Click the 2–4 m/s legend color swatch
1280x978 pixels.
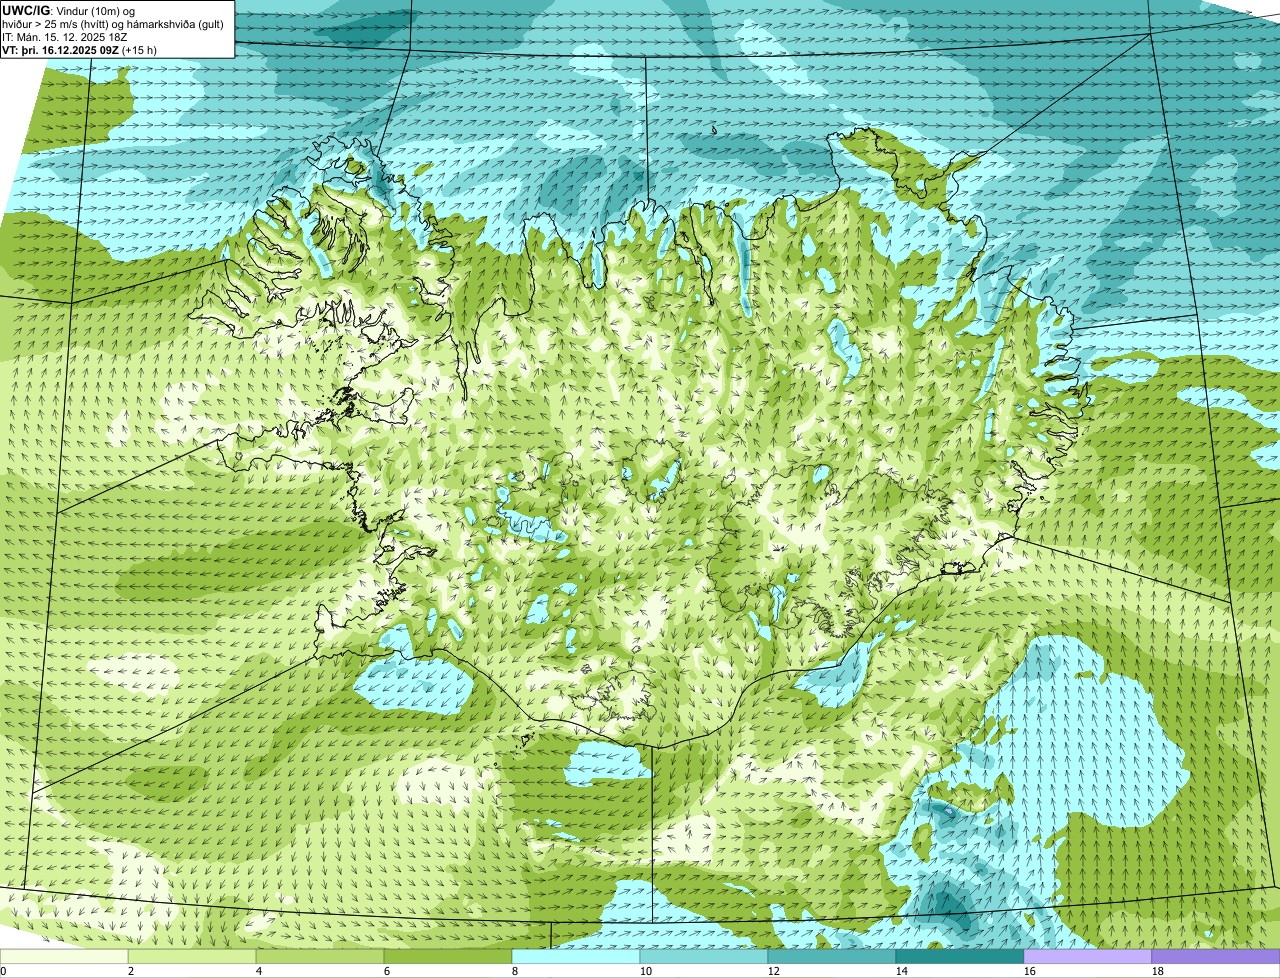tap(193, 956)
